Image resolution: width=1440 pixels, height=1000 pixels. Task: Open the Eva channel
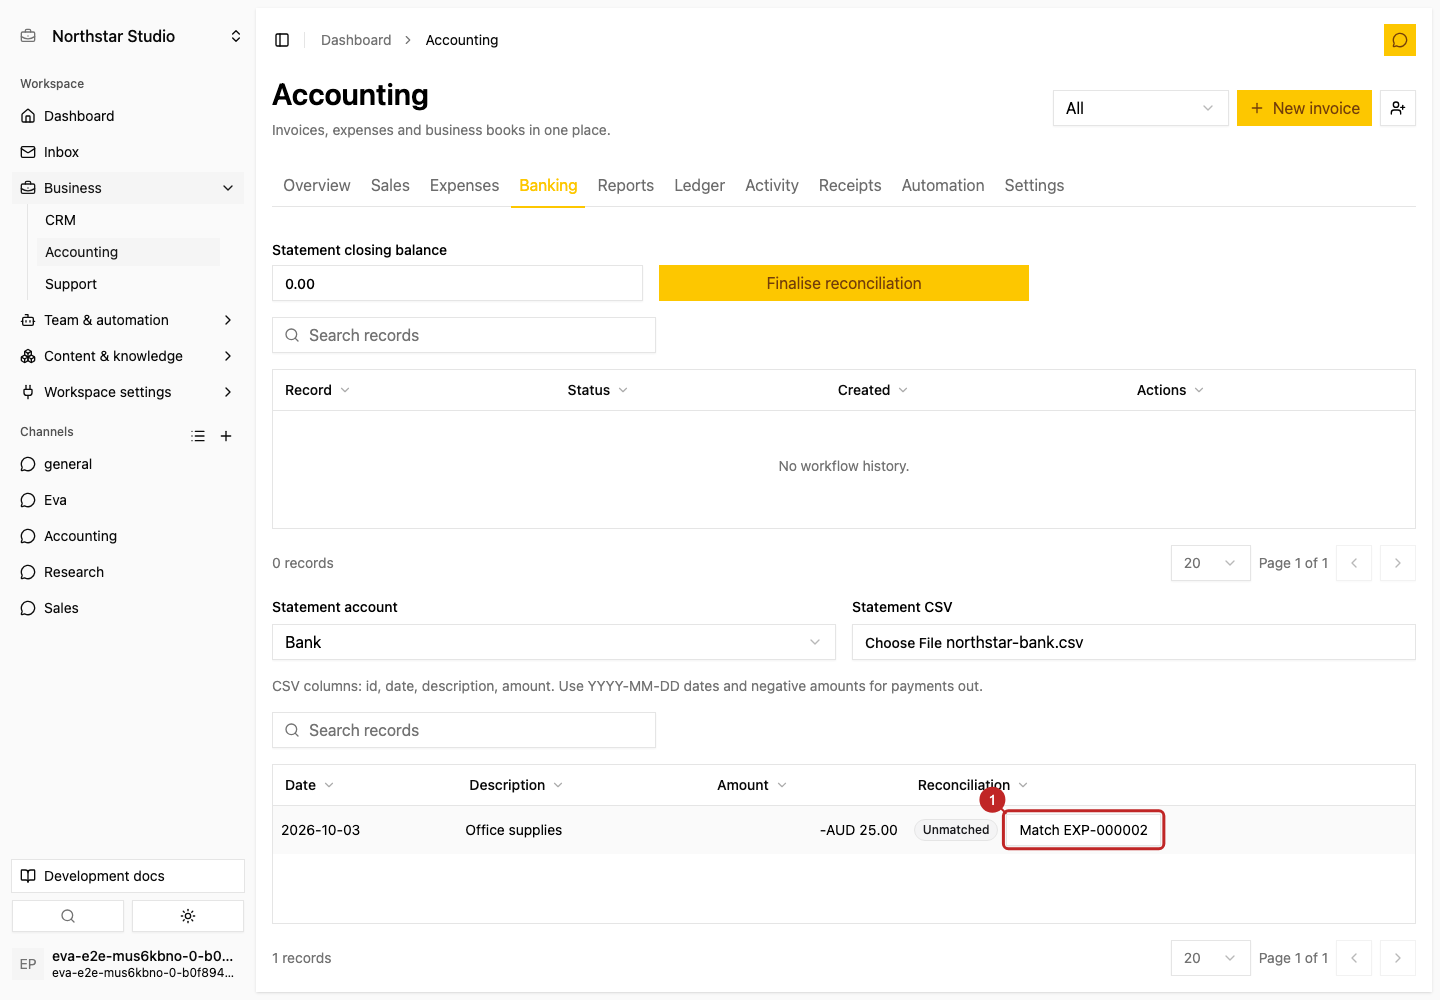(128, 500)
